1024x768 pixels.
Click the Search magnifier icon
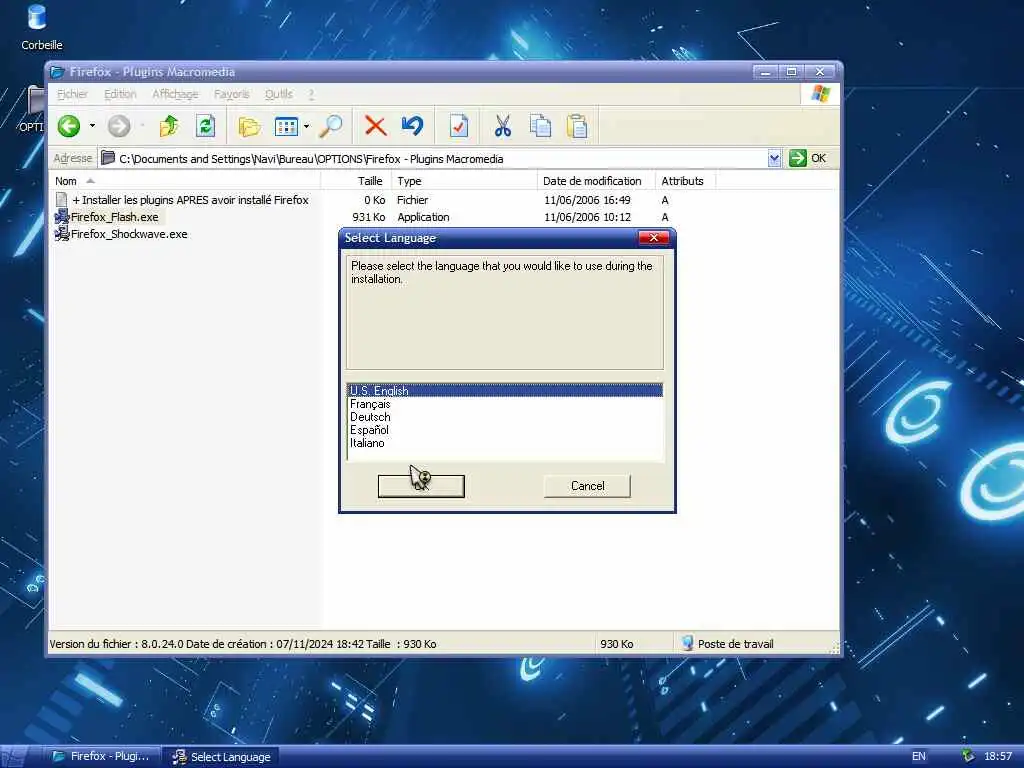[331, 126]
